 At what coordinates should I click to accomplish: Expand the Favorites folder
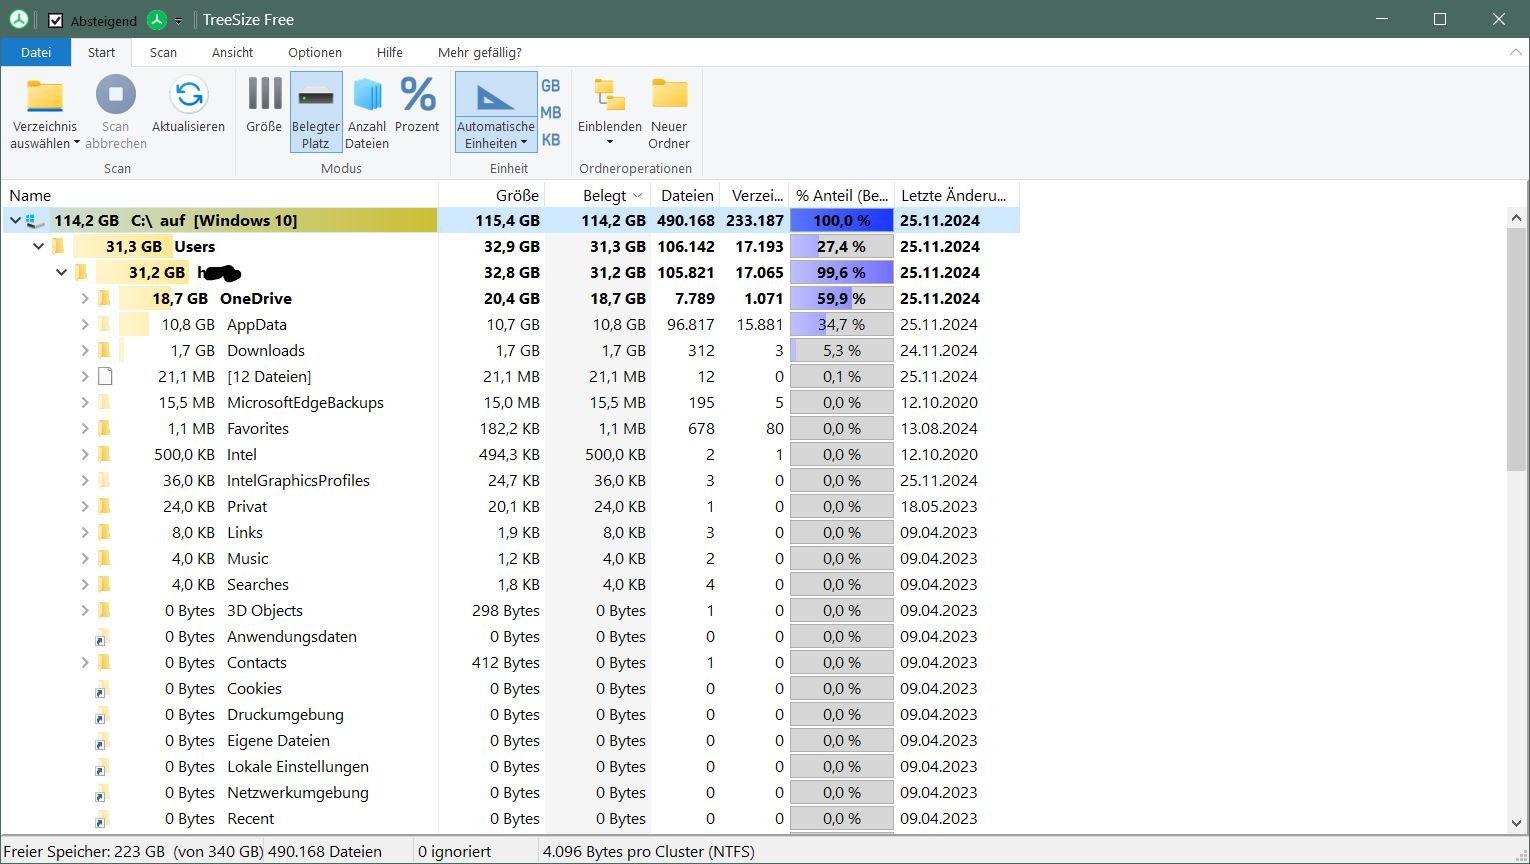point(85,428)
